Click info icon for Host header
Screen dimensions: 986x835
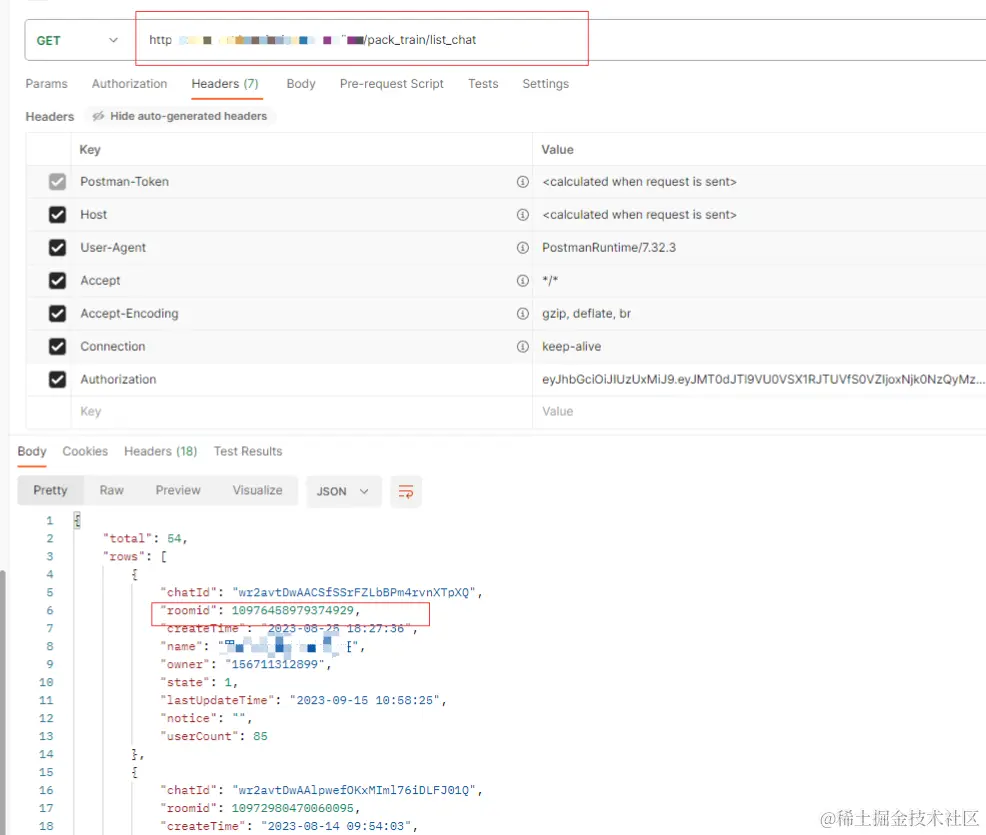[523, 215]
